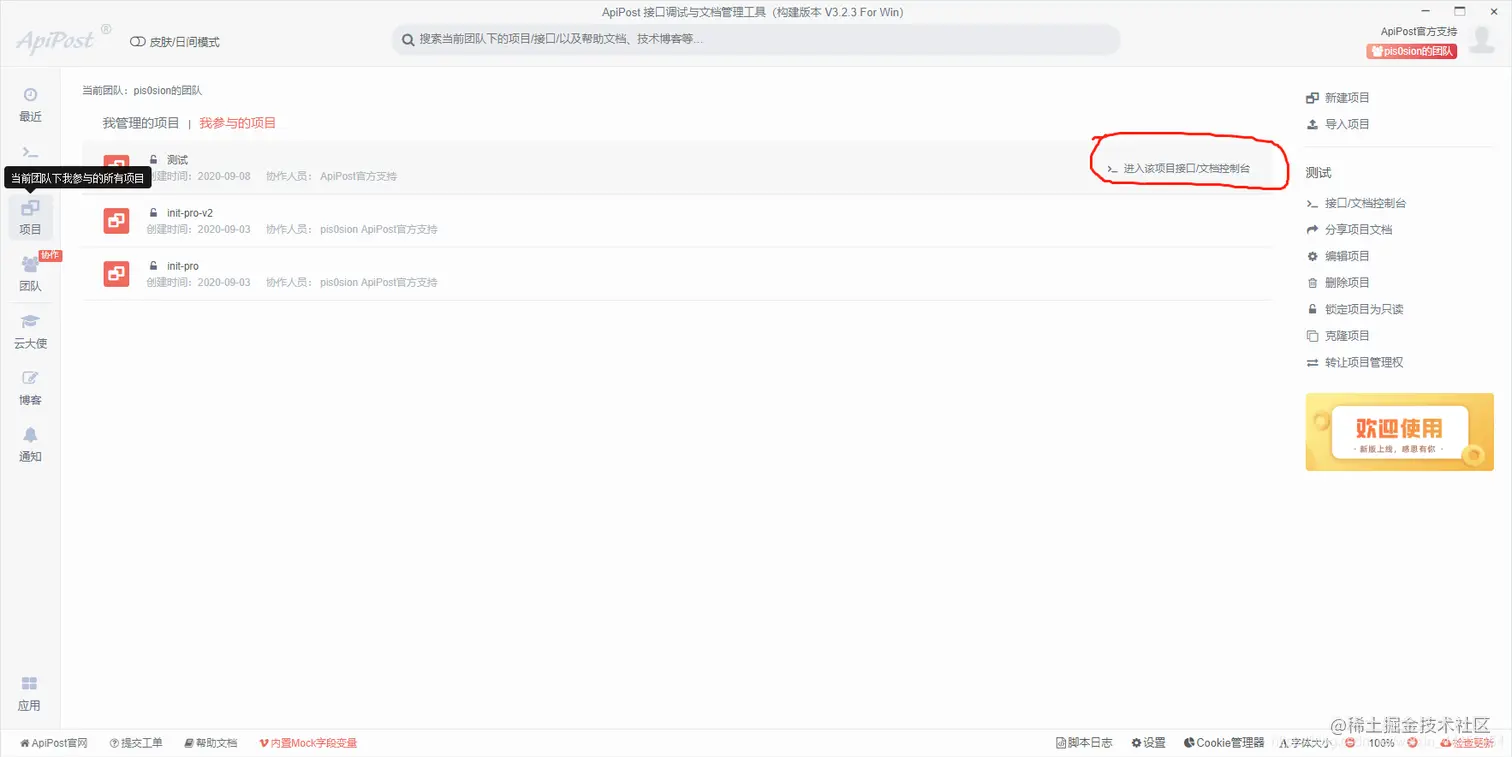Open the 最近 (Recent) sidebar icon

click(x=30, y=104)
